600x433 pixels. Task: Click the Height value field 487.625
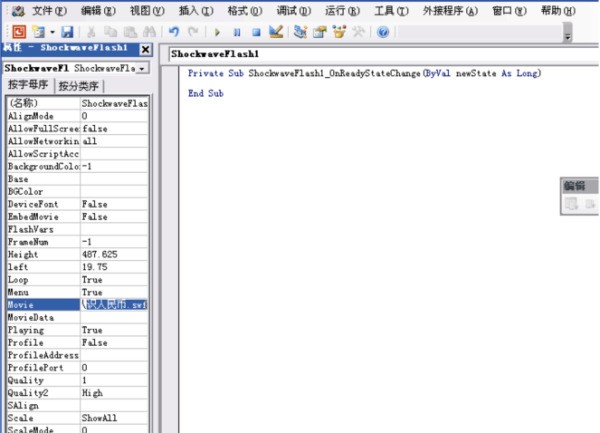pos(113,255)
